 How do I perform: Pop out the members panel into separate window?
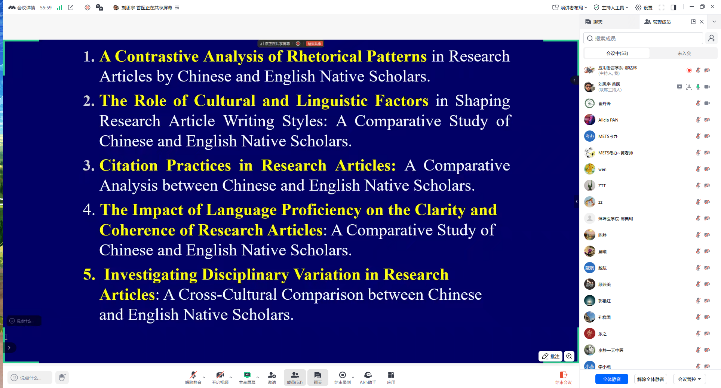coord(693,22)
